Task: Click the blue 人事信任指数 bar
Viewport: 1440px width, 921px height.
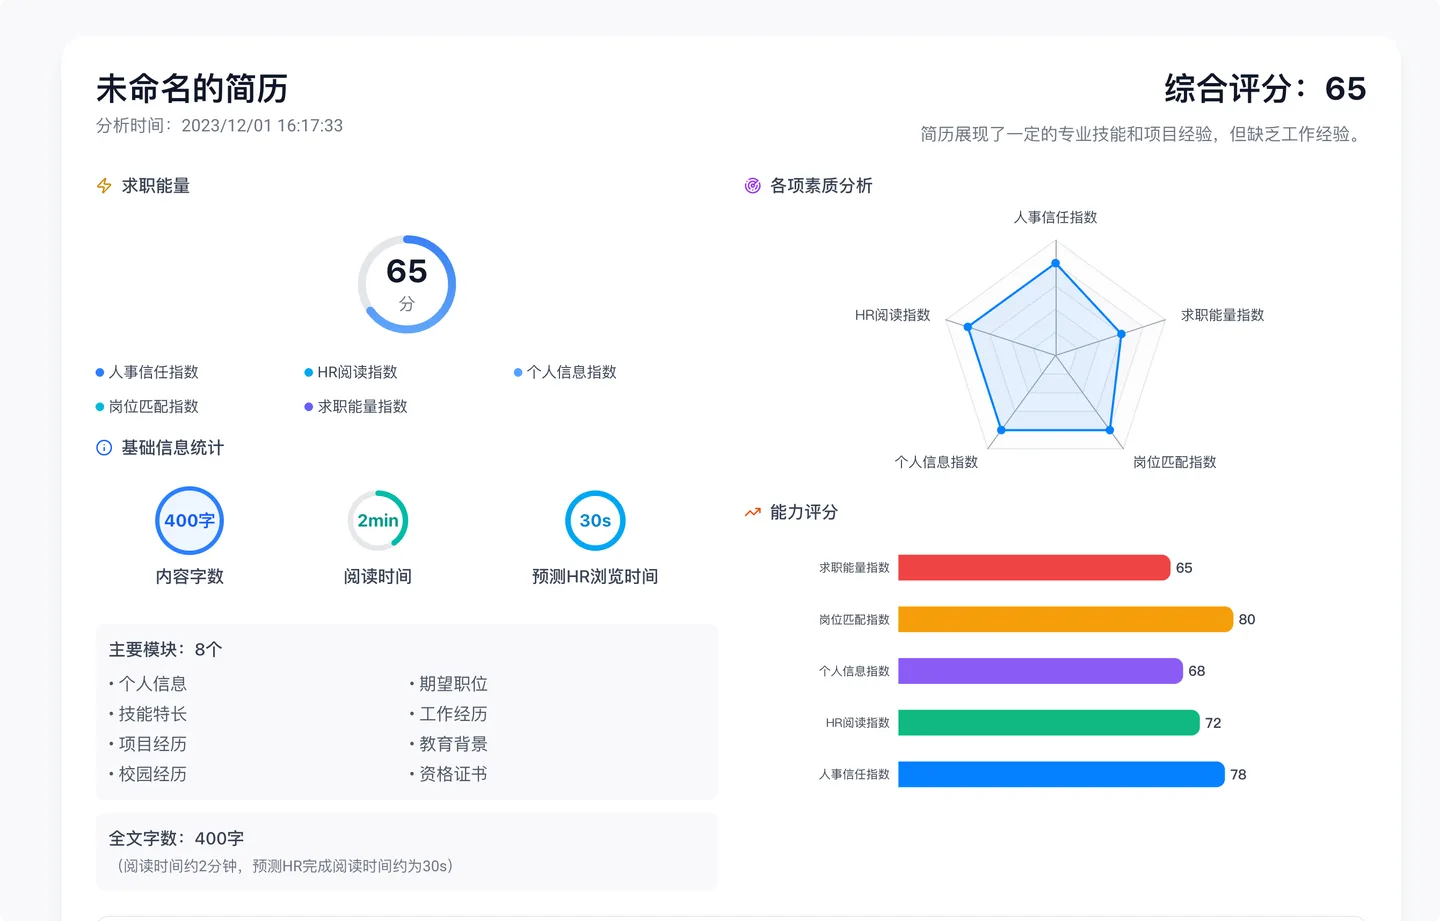Action: [x=1062, y=774]
